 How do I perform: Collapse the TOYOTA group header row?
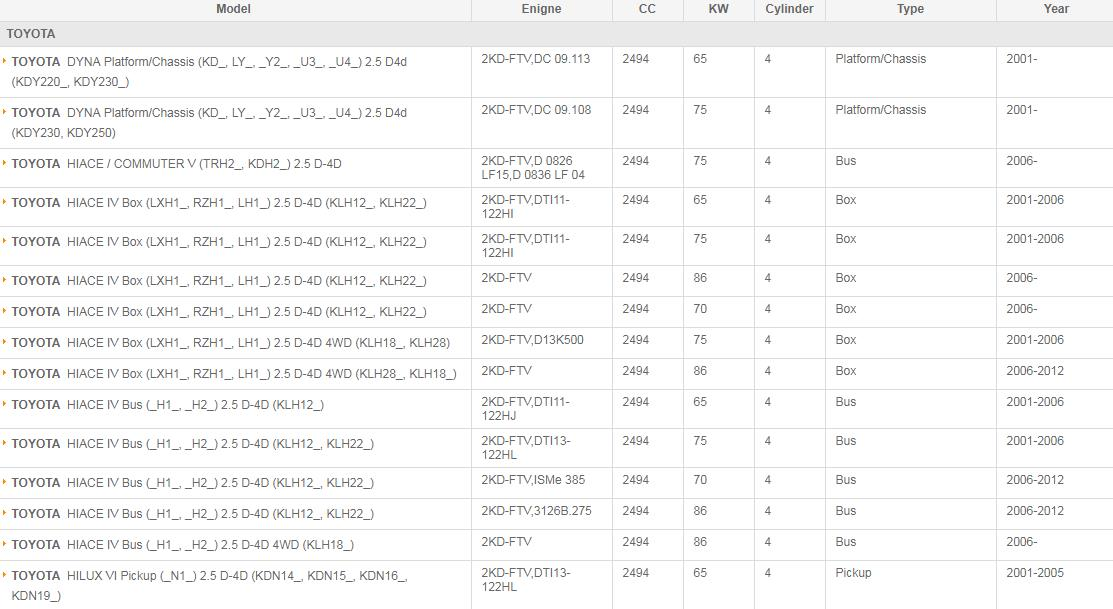click(31, 34)
